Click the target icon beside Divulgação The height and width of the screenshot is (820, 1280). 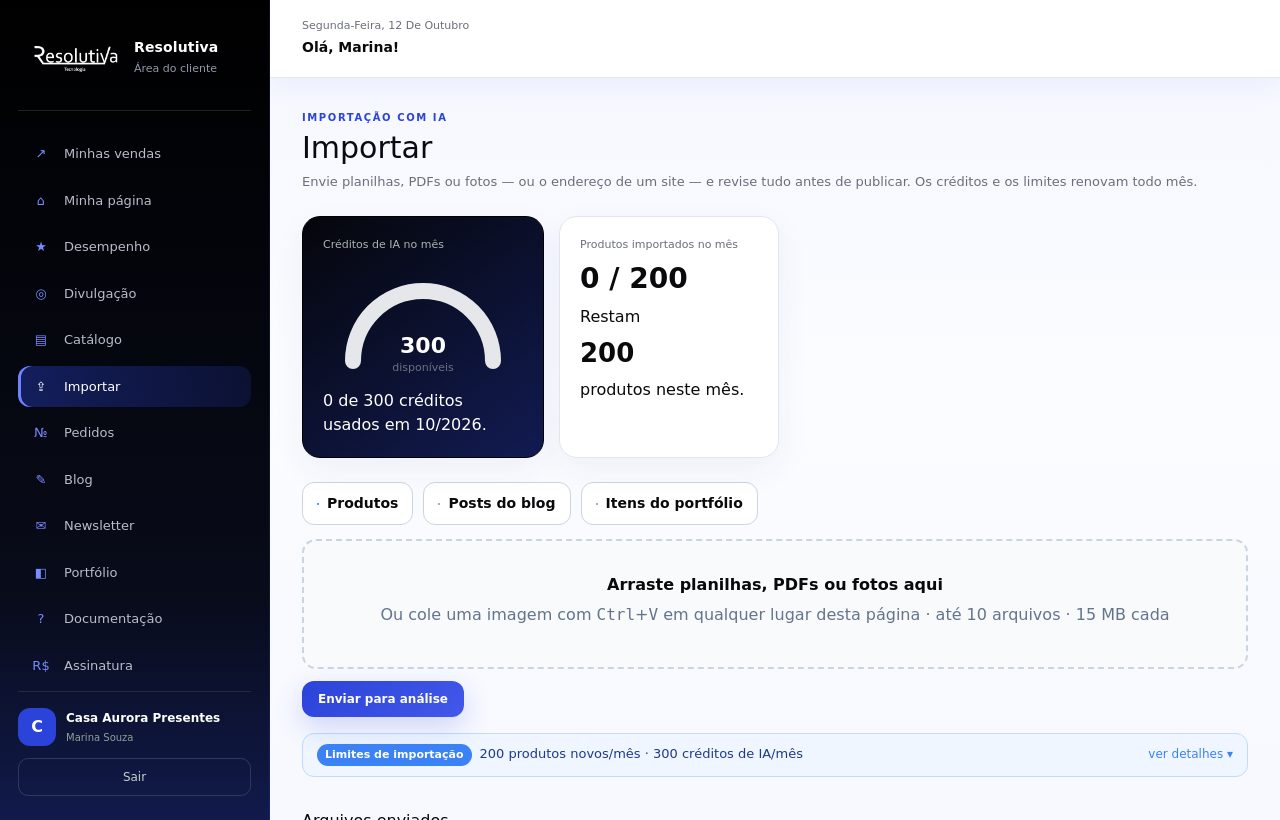41,294
